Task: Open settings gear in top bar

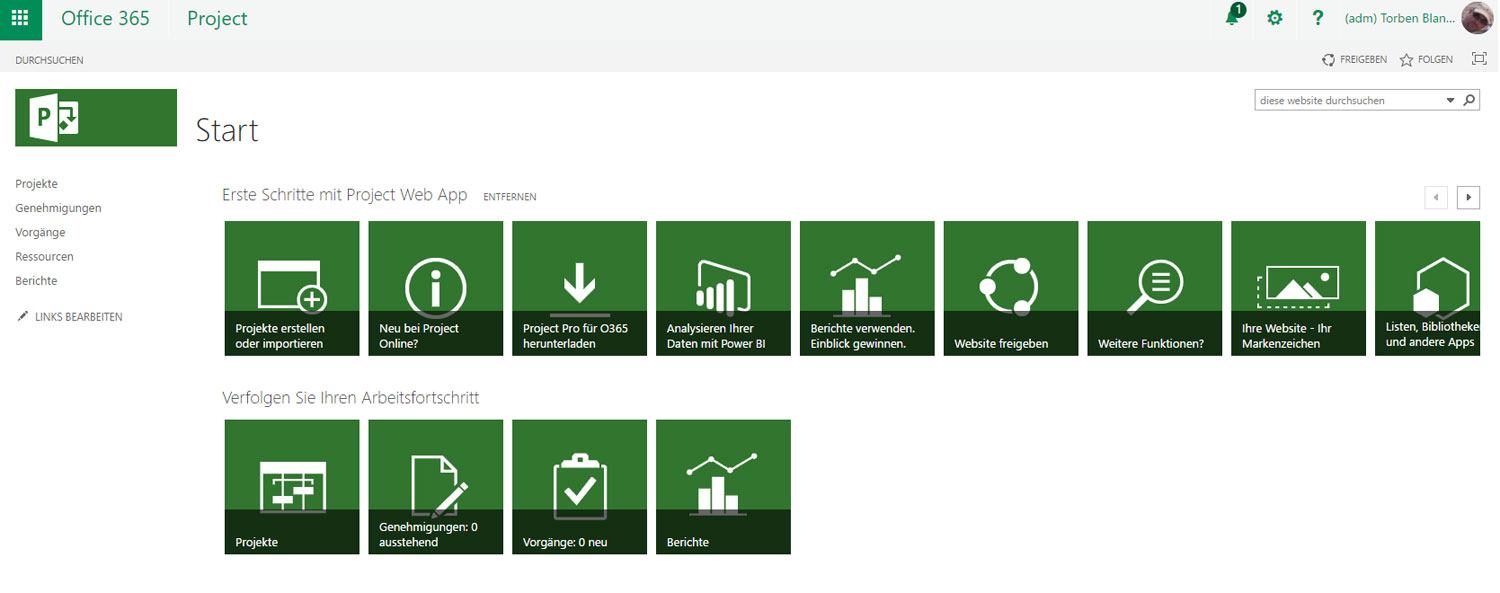Action: coord(1274,18)
